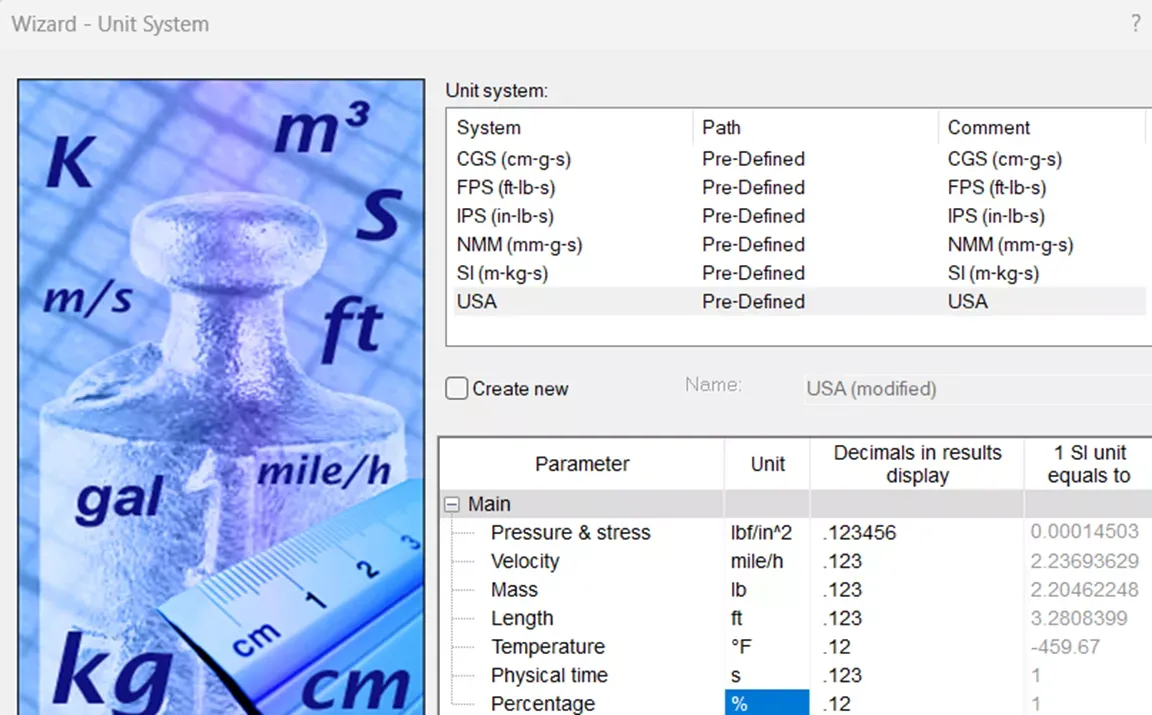Click the 1 SI unit equals to header

pyautogui.click(x=1089, y=464)
